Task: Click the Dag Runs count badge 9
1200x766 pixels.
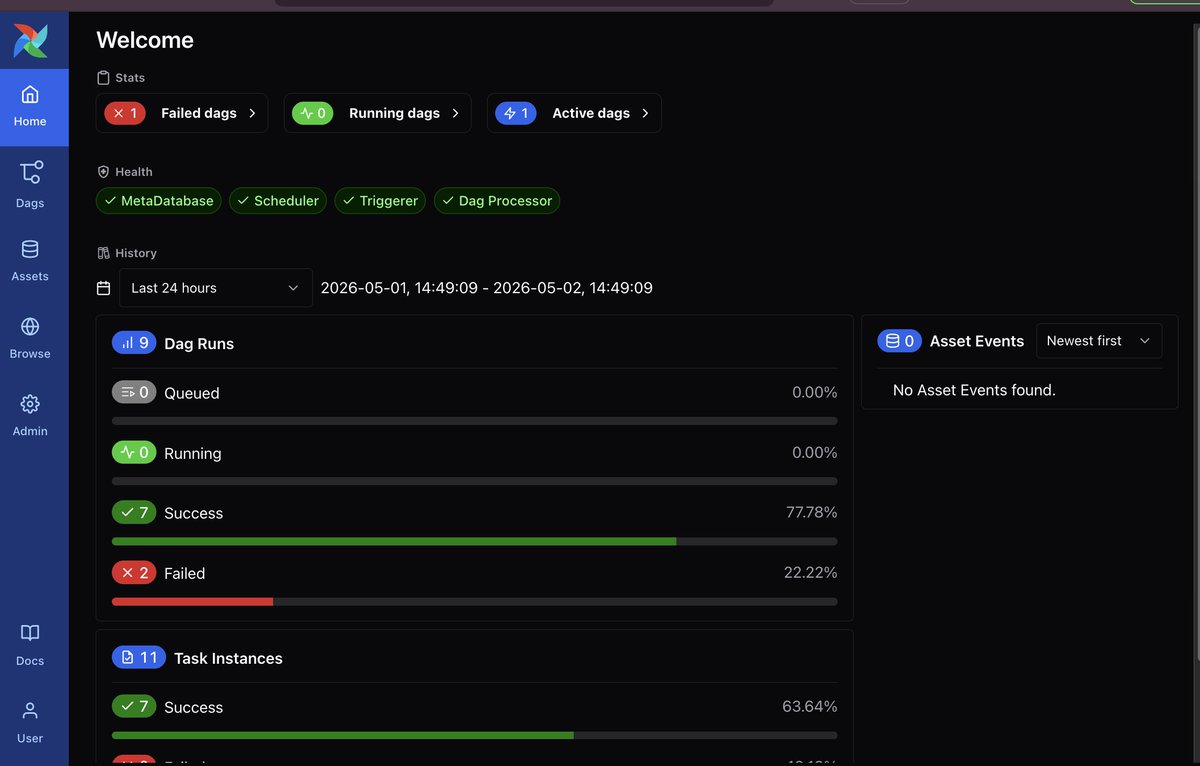Action: [x=134, y=343]
